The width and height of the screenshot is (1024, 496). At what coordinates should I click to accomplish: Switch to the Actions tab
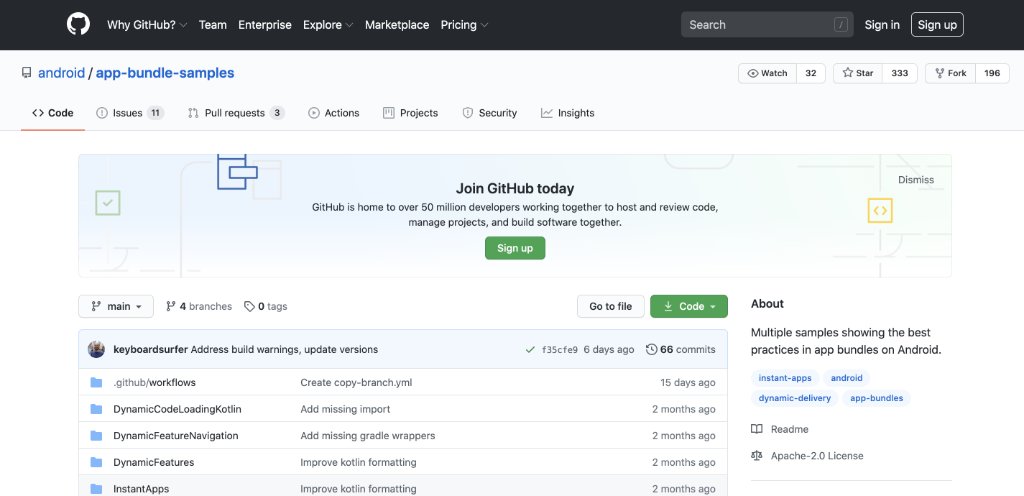point(334,113)
